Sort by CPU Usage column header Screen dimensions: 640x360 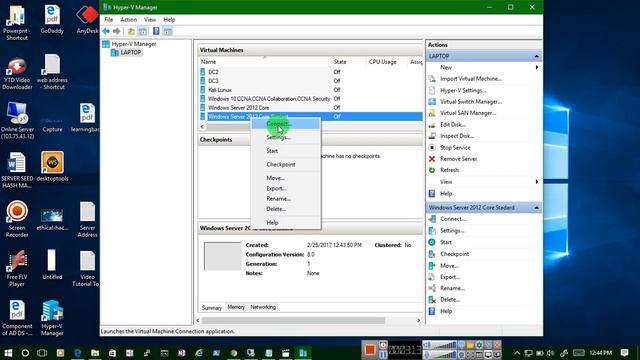[x=387, y=62]
